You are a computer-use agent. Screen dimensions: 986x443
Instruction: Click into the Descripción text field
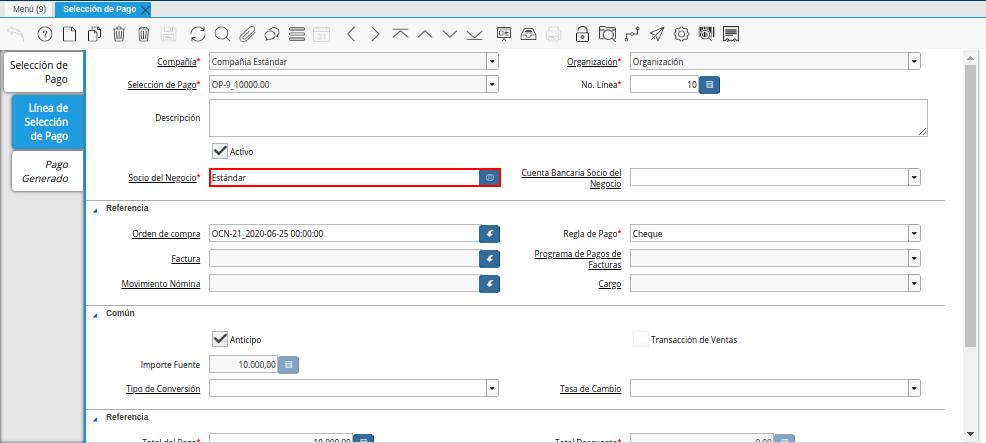pos(568,117)
